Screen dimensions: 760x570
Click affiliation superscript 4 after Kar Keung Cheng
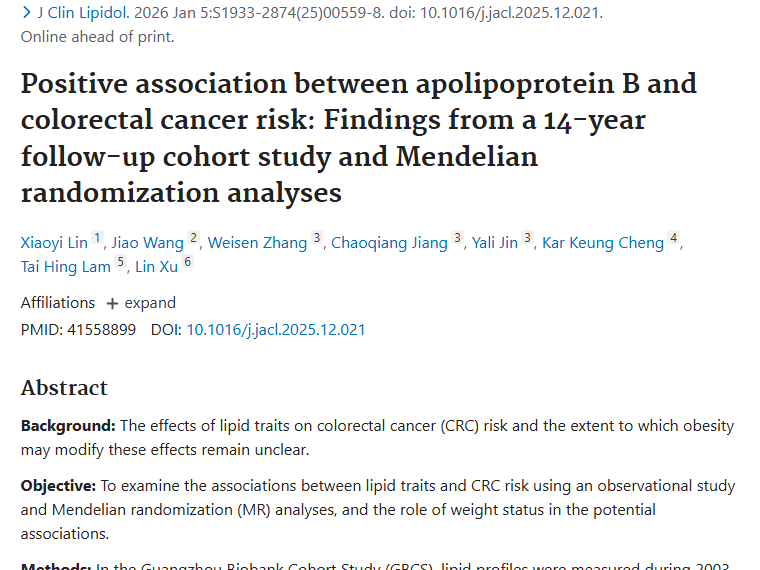[x=674, y=238]
